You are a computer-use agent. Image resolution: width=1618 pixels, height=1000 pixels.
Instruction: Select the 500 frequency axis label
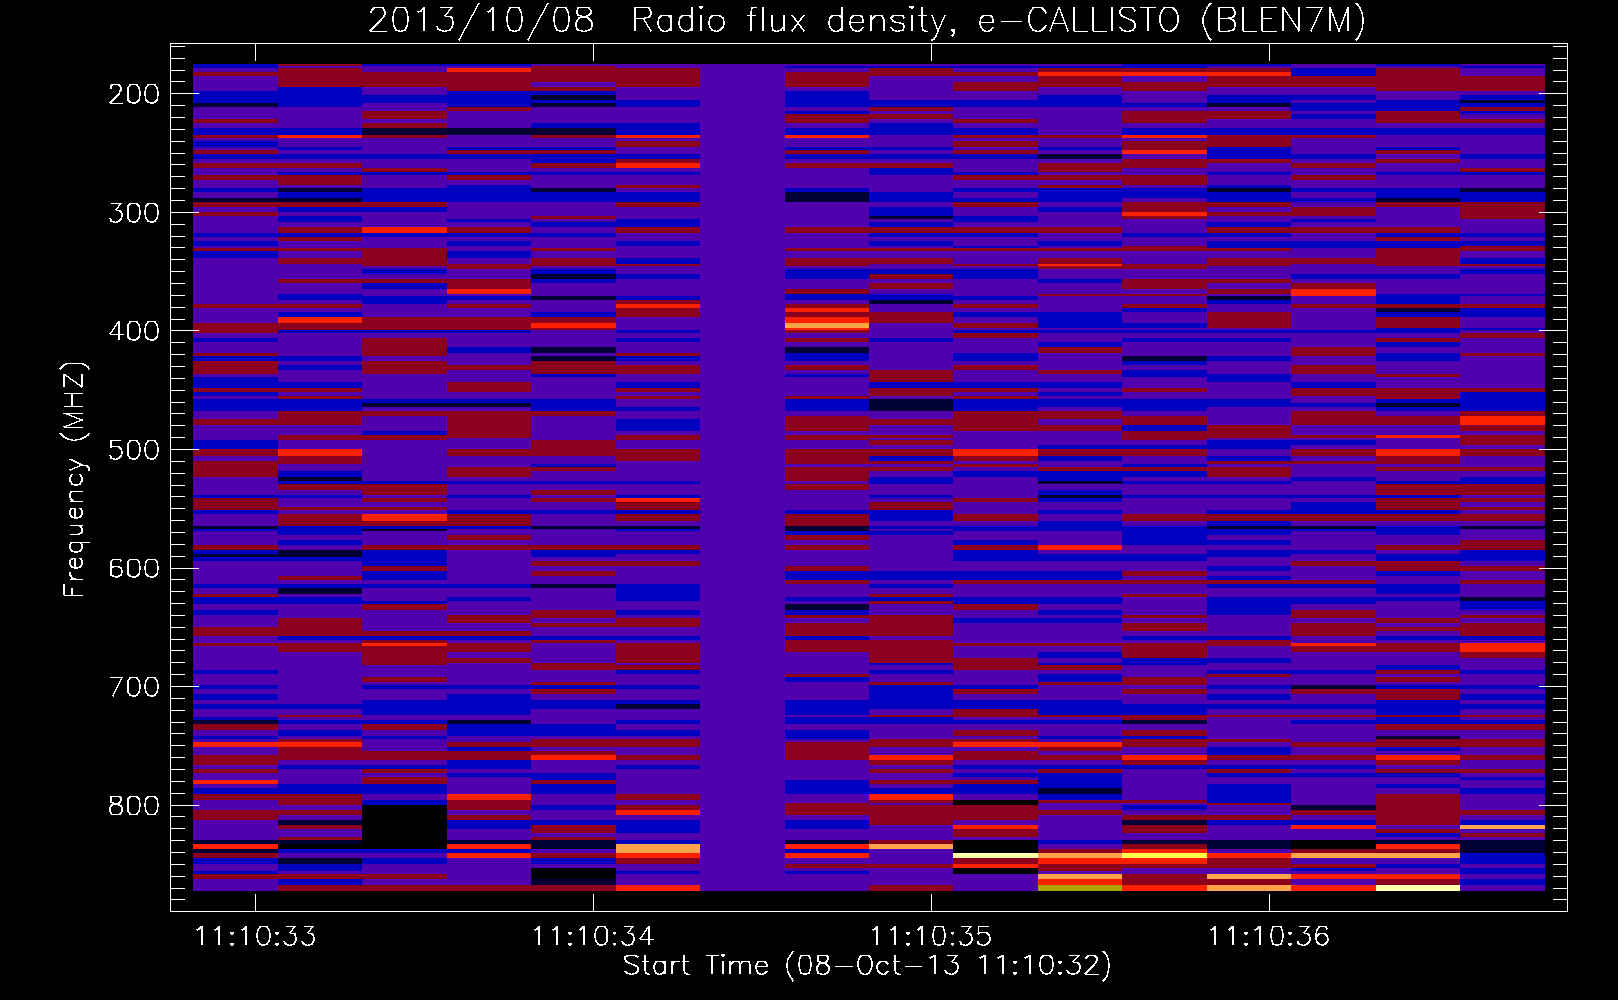[x=134, y=450]
